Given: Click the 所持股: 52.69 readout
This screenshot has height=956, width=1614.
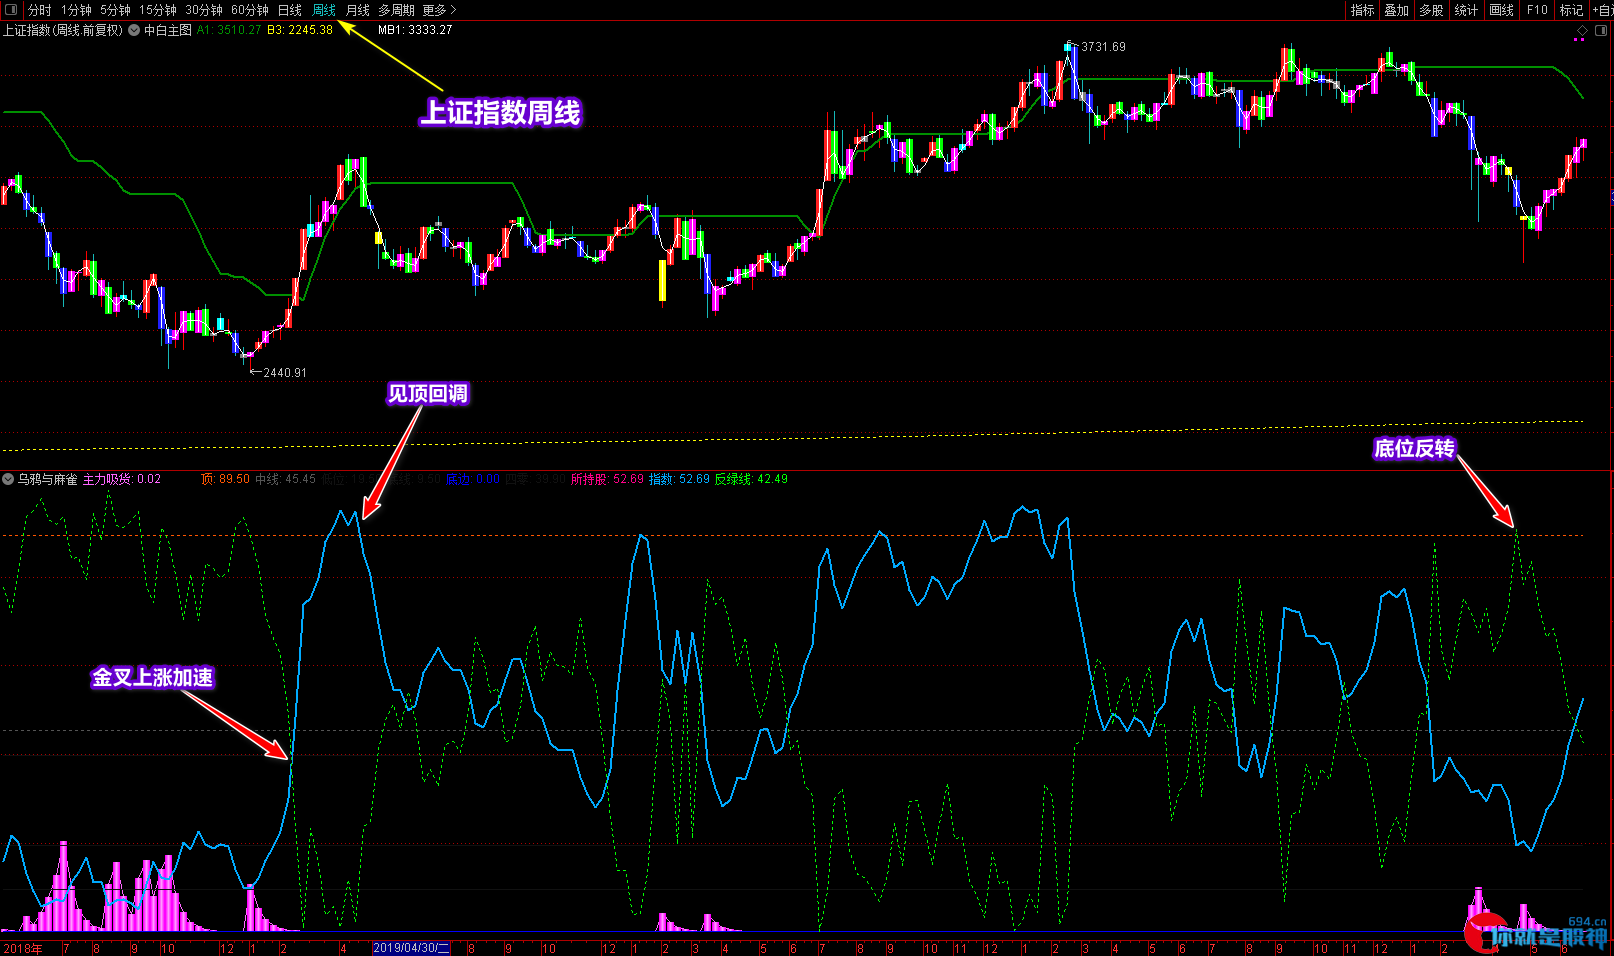Looking at the screenshot, I should coord(607,479).
